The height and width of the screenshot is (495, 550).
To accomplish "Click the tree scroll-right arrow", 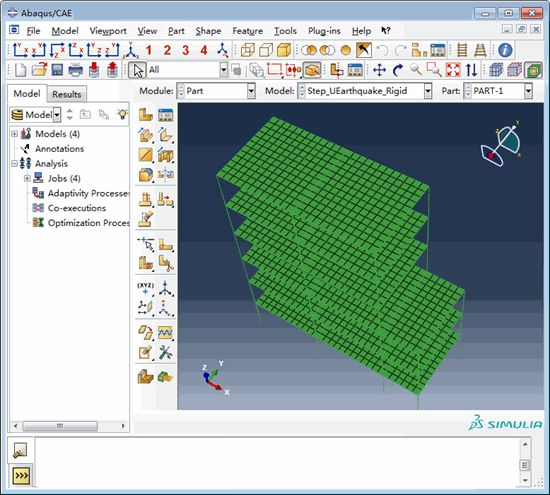I will point(123,426).
